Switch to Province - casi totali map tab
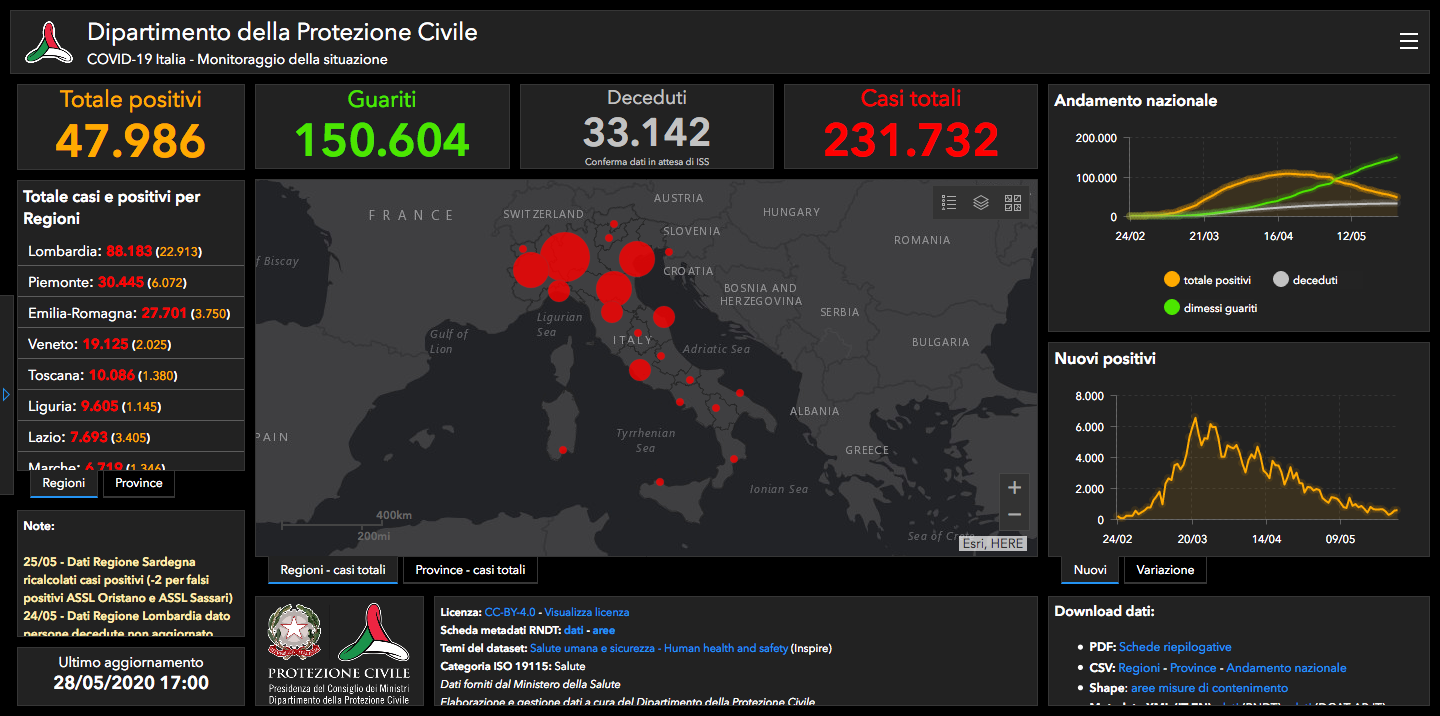This screenshot has height=716, width=1440. (470, 570)
